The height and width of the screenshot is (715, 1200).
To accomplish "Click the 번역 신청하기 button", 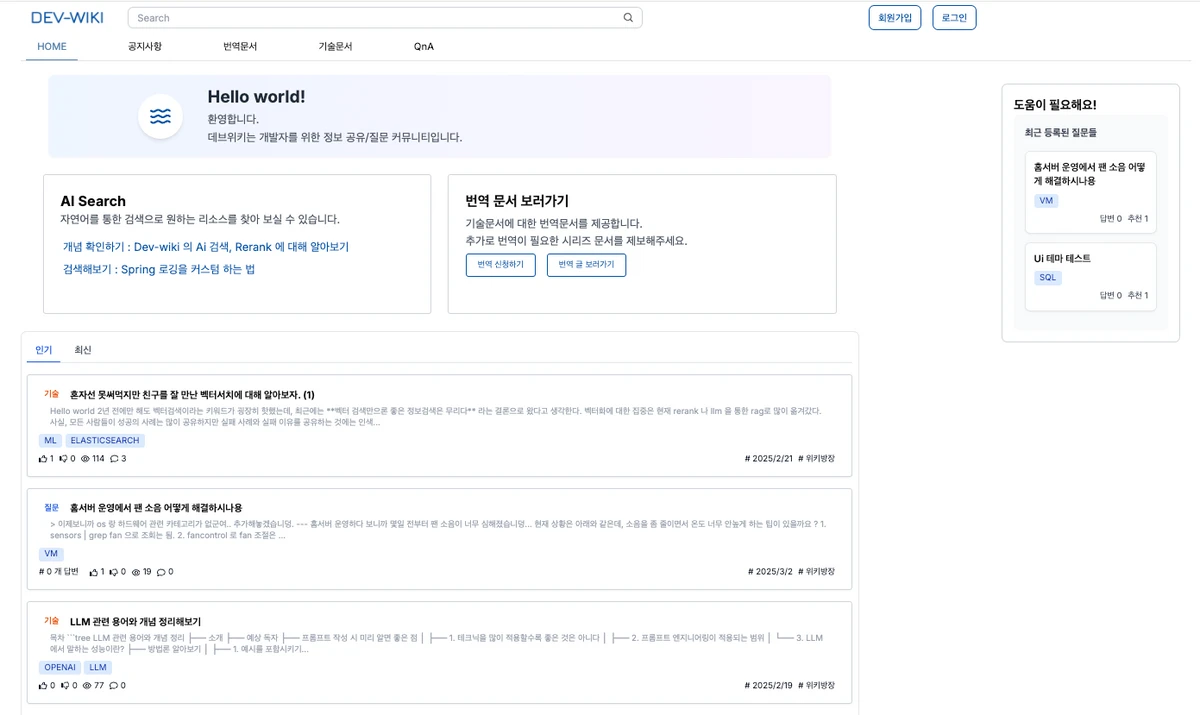I will pyautogui.click(x=501, y=265).
